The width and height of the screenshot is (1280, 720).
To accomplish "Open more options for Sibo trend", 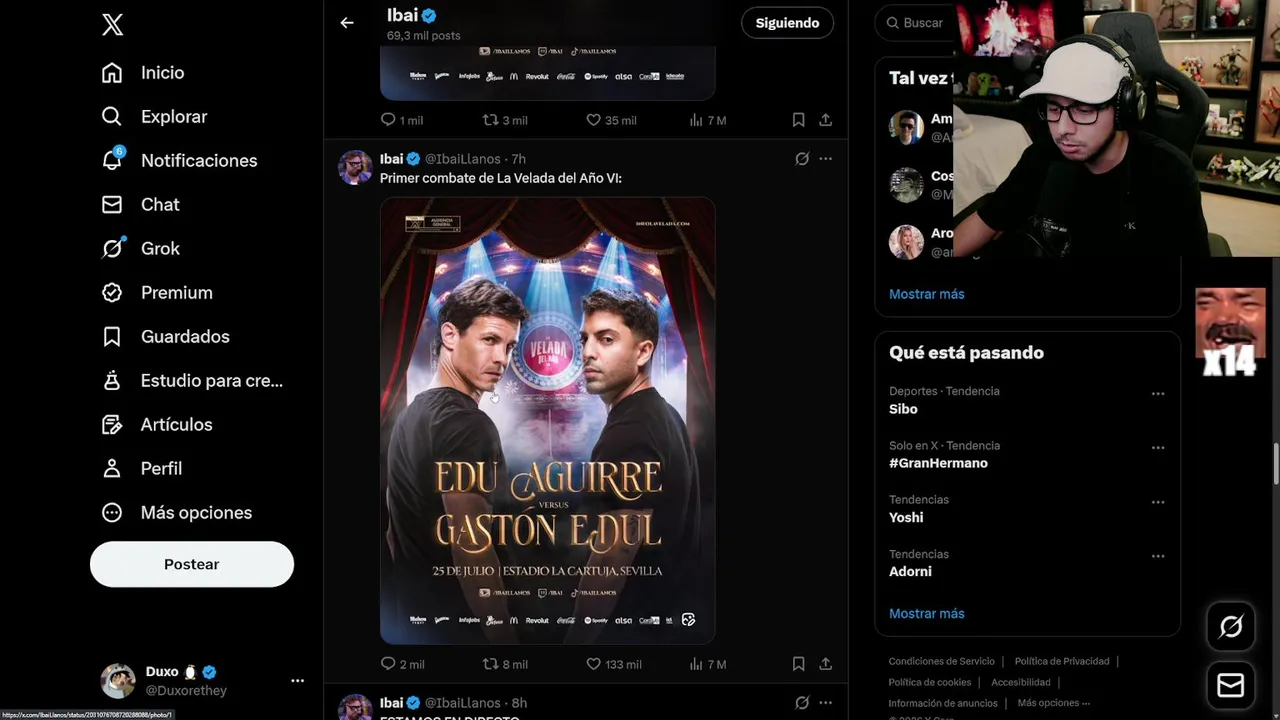I will (1158, 394).
